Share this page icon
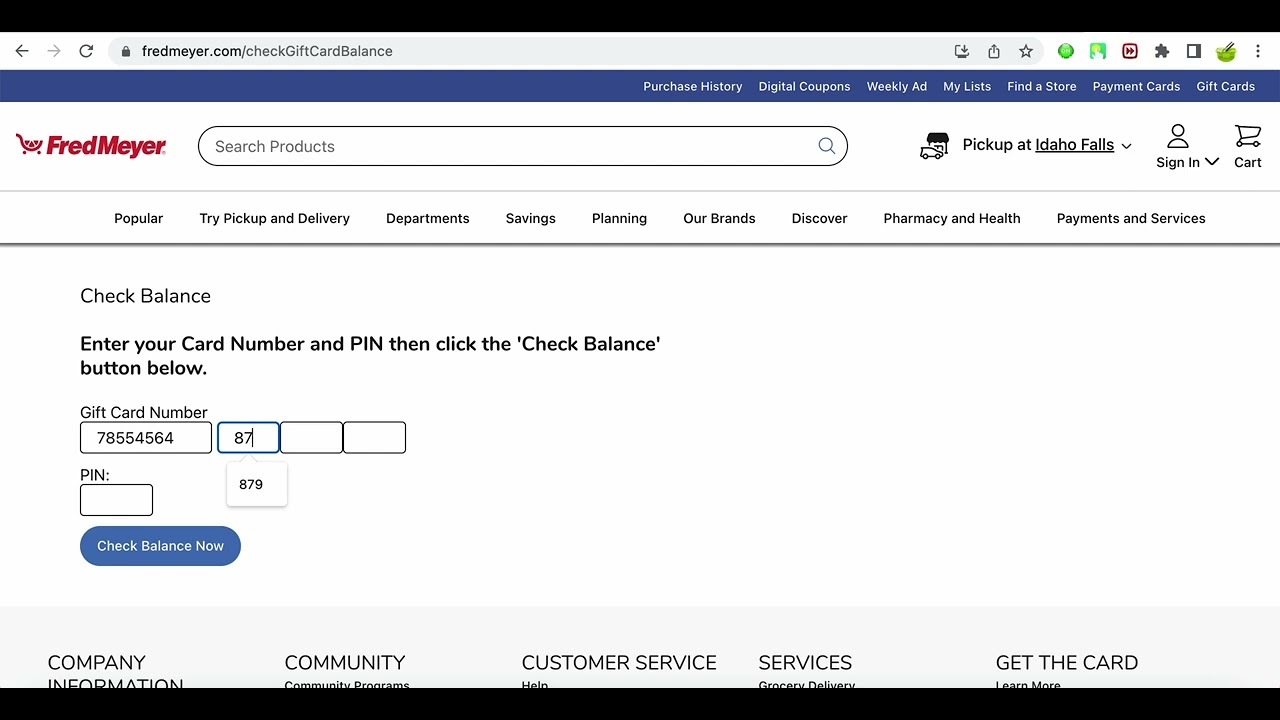Viewport: 1280px width, 720px height. [x=994, y=51]
